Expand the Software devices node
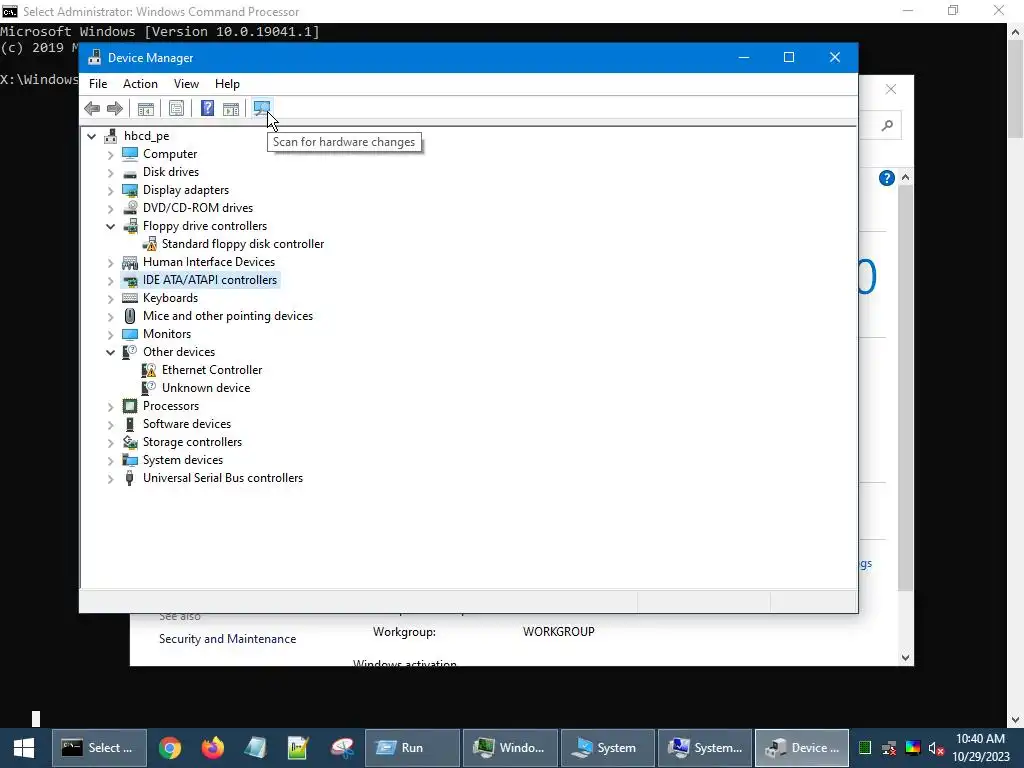Image resolution: width=1024 pixels, height=768 pixels. pyautogui.click(x=110, y=425)
